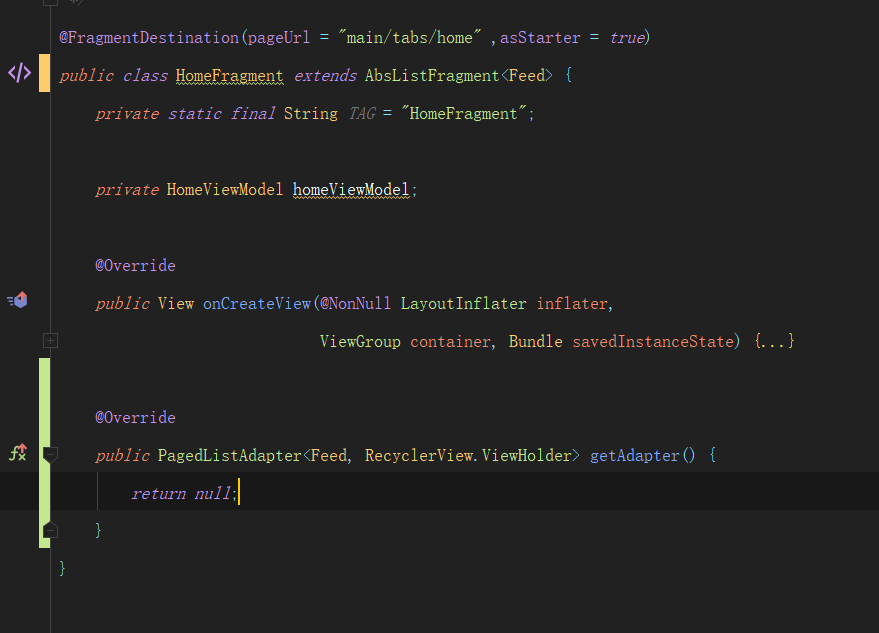Click the related XML file gutter icon
This screenshot has width=879, height=633.
click(x=19, y=73)
